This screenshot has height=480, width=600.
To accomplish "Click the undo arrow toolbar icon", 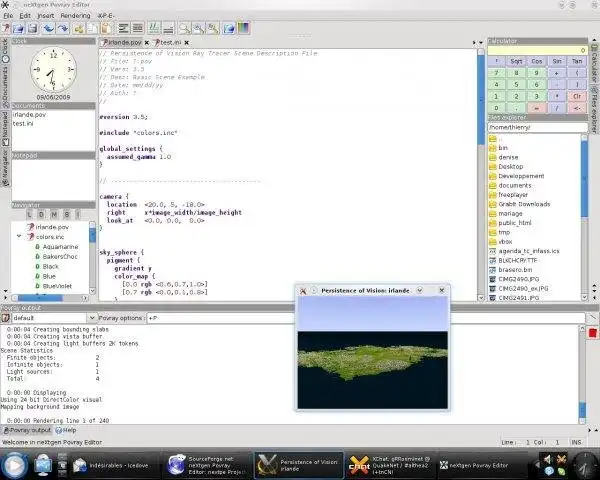I will pyautogui.click(x=47, y=28).
